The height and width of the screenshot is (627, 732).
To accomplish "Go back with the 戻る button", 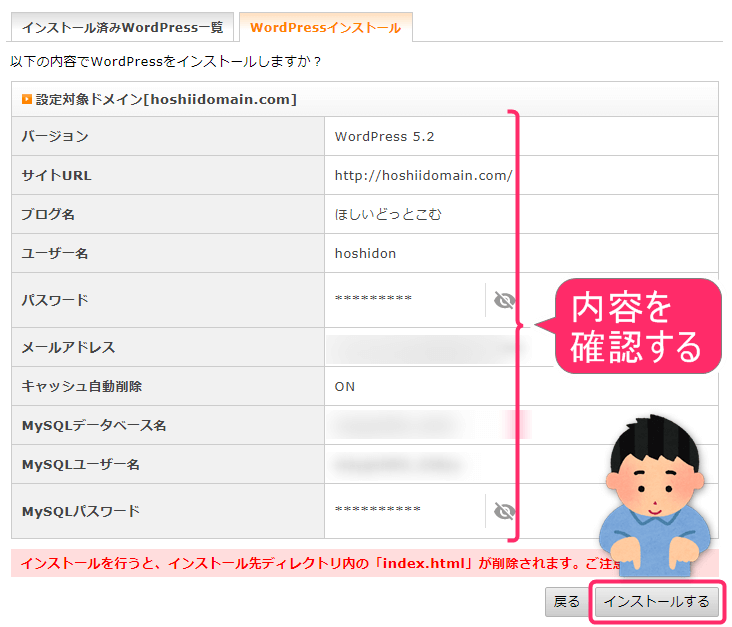I will [x=567, y=601].
